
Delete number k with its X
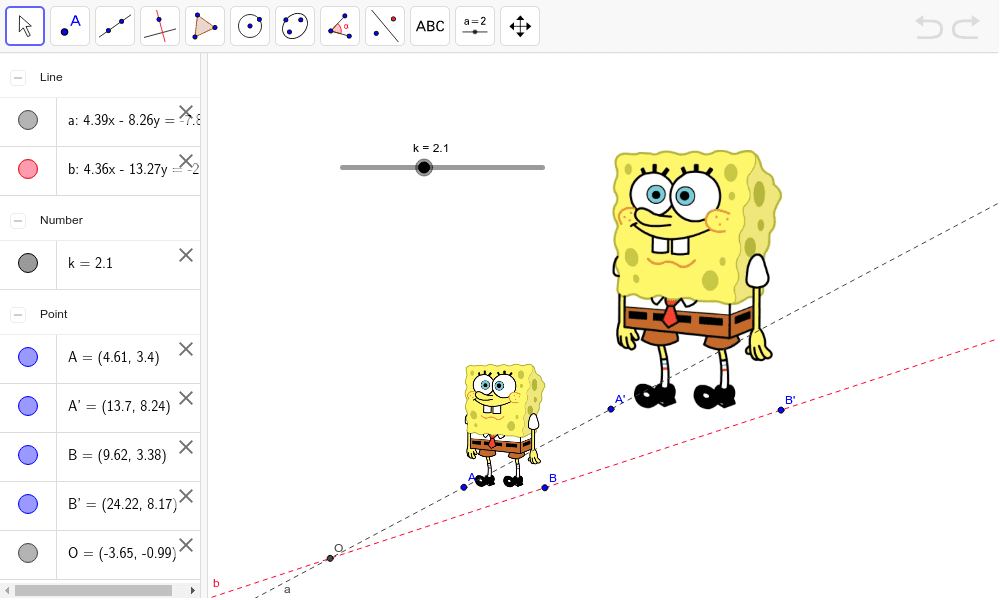pos(186,255)
